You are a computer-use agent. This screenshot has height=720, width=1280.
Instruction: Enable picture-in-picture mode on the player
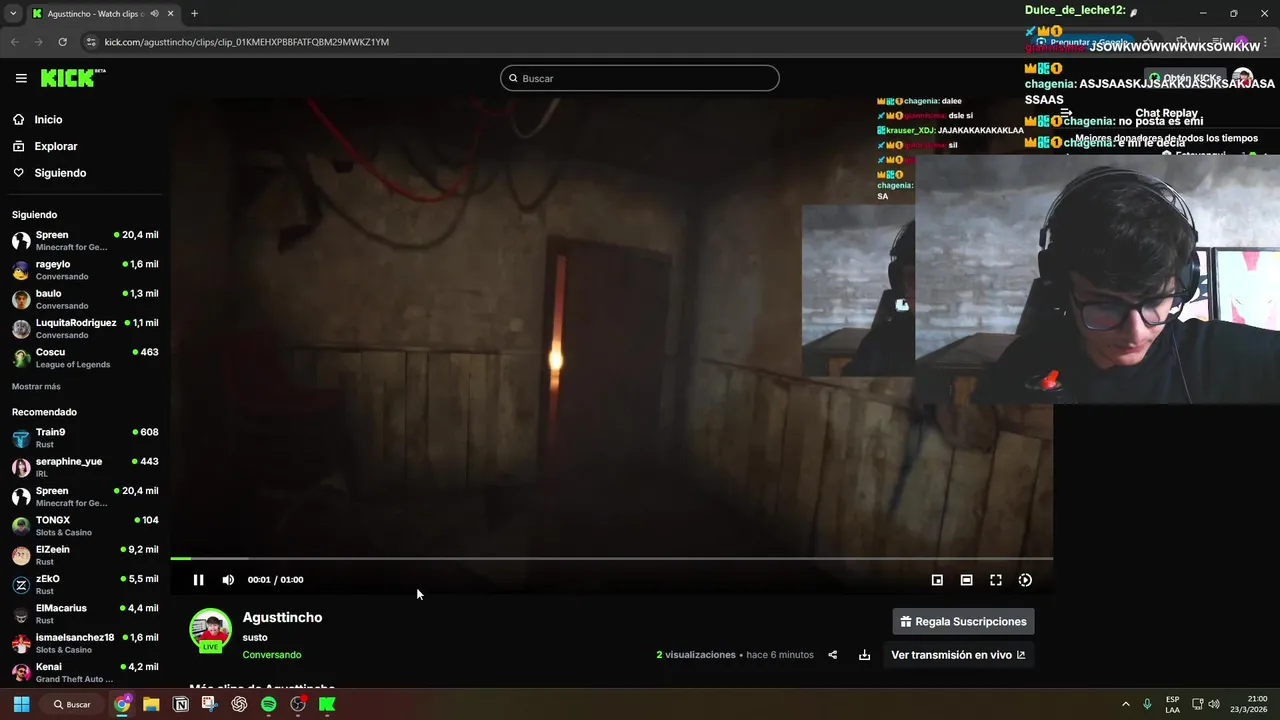pos(937,580)
